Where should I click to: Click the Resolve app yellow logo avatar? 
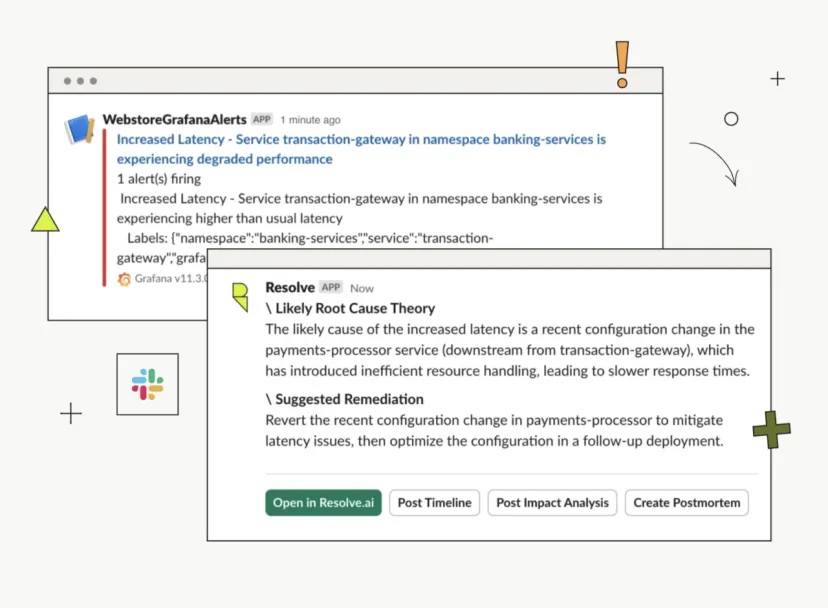coord(240,296)
